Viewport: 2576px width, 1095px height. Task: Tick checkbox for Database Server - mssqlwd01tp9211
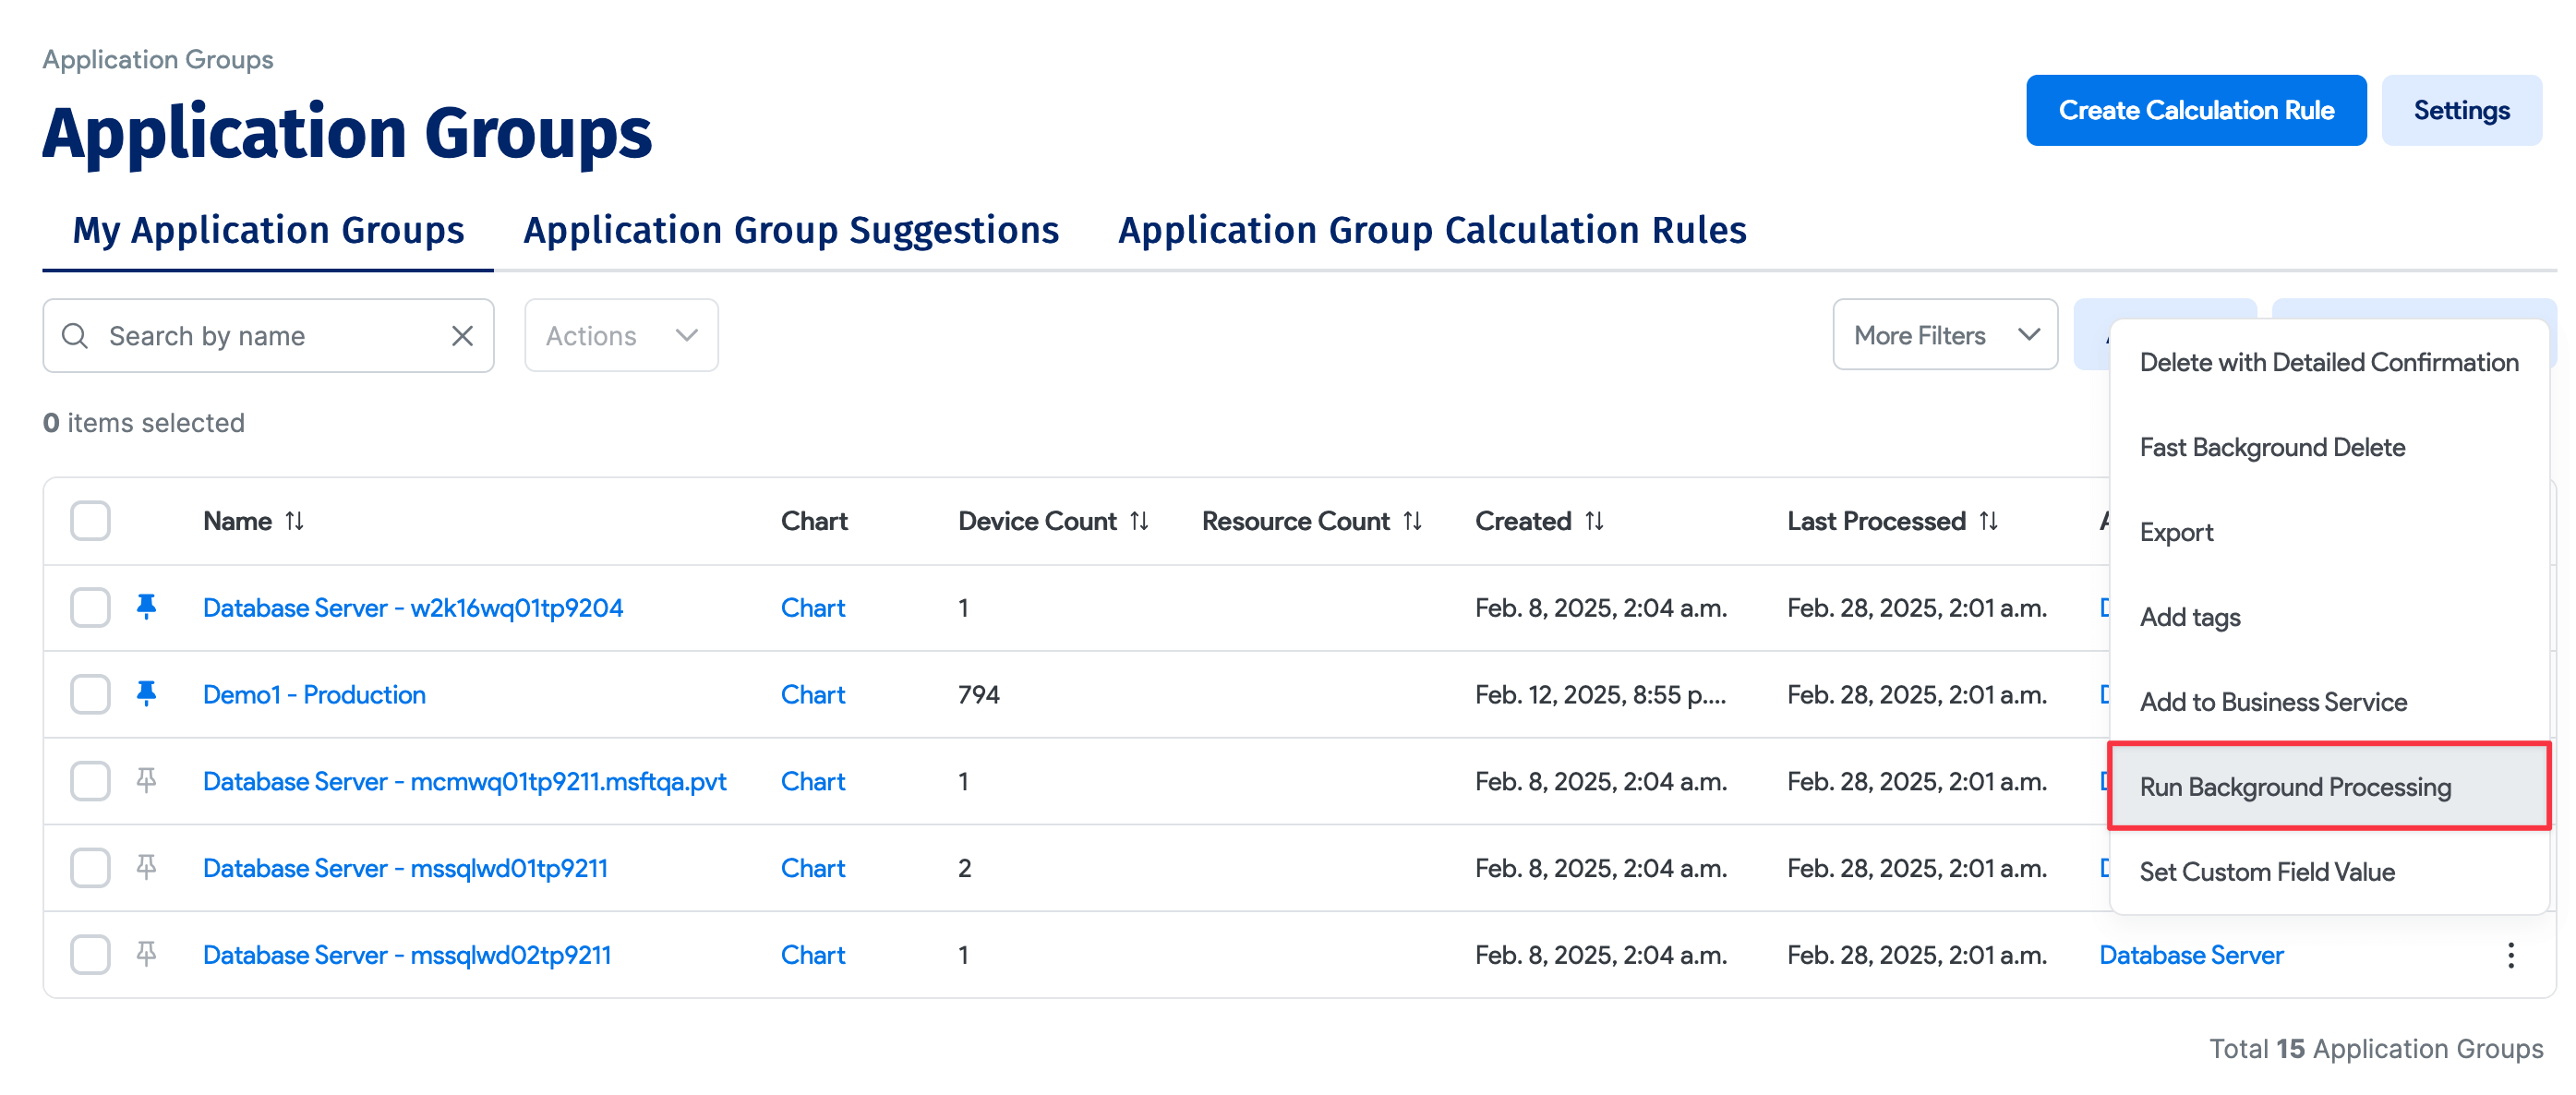[90, 867]
